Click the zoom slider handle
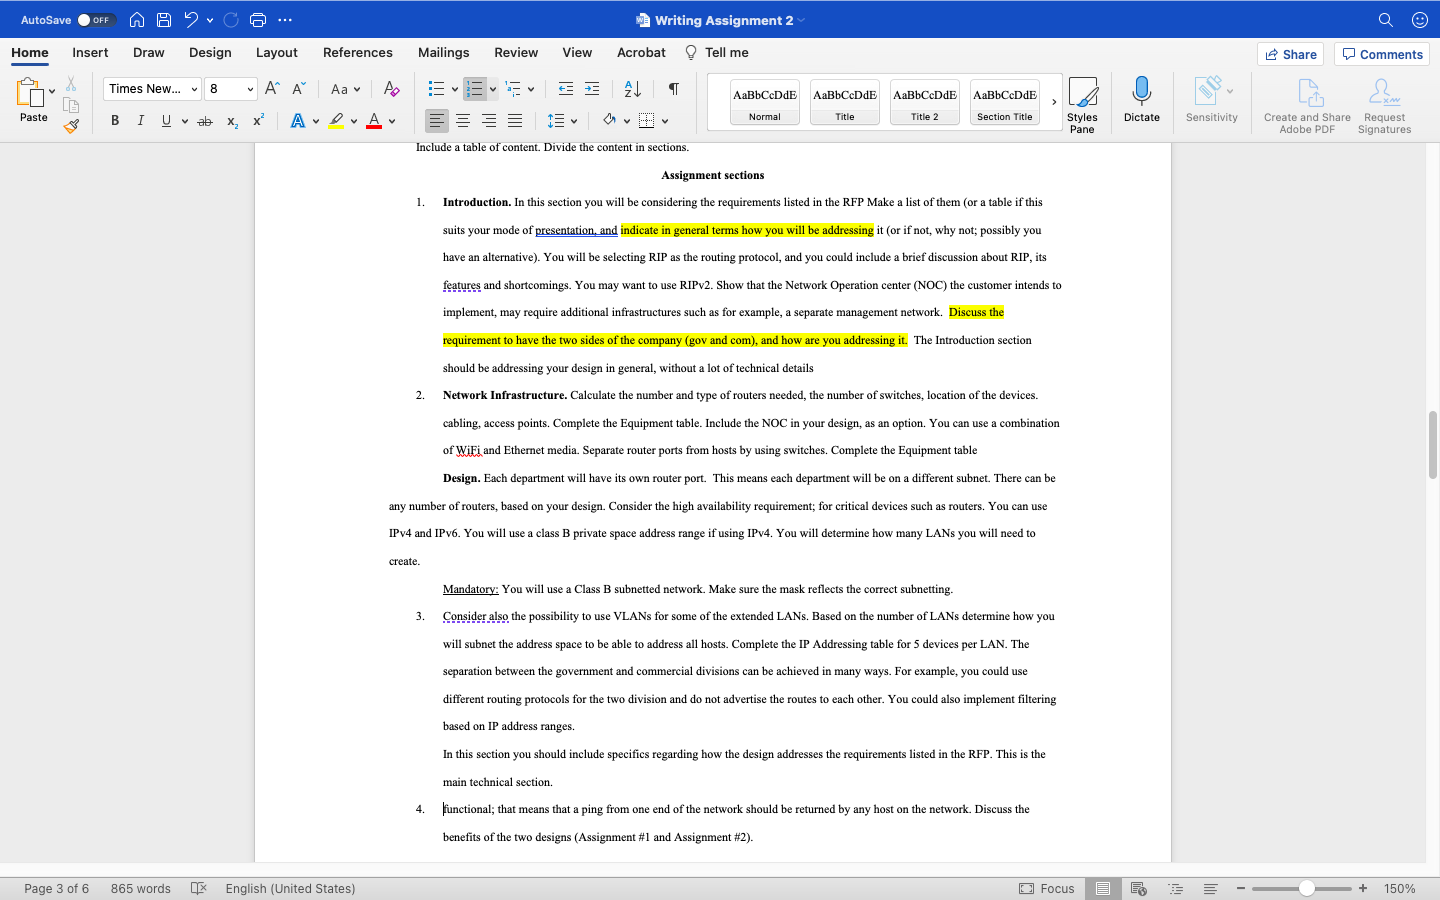1440x900 pixels. tap(1306, 888)
